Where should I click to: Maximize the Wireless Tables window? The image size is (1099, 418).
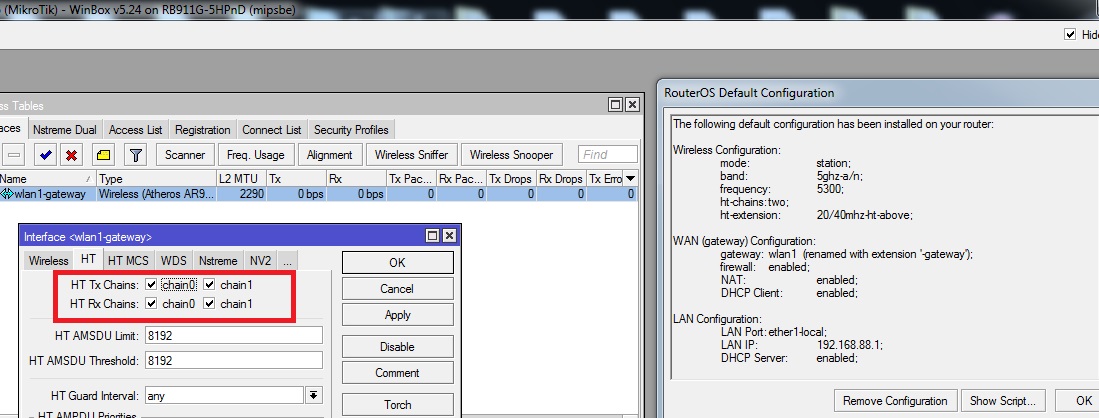616,104
